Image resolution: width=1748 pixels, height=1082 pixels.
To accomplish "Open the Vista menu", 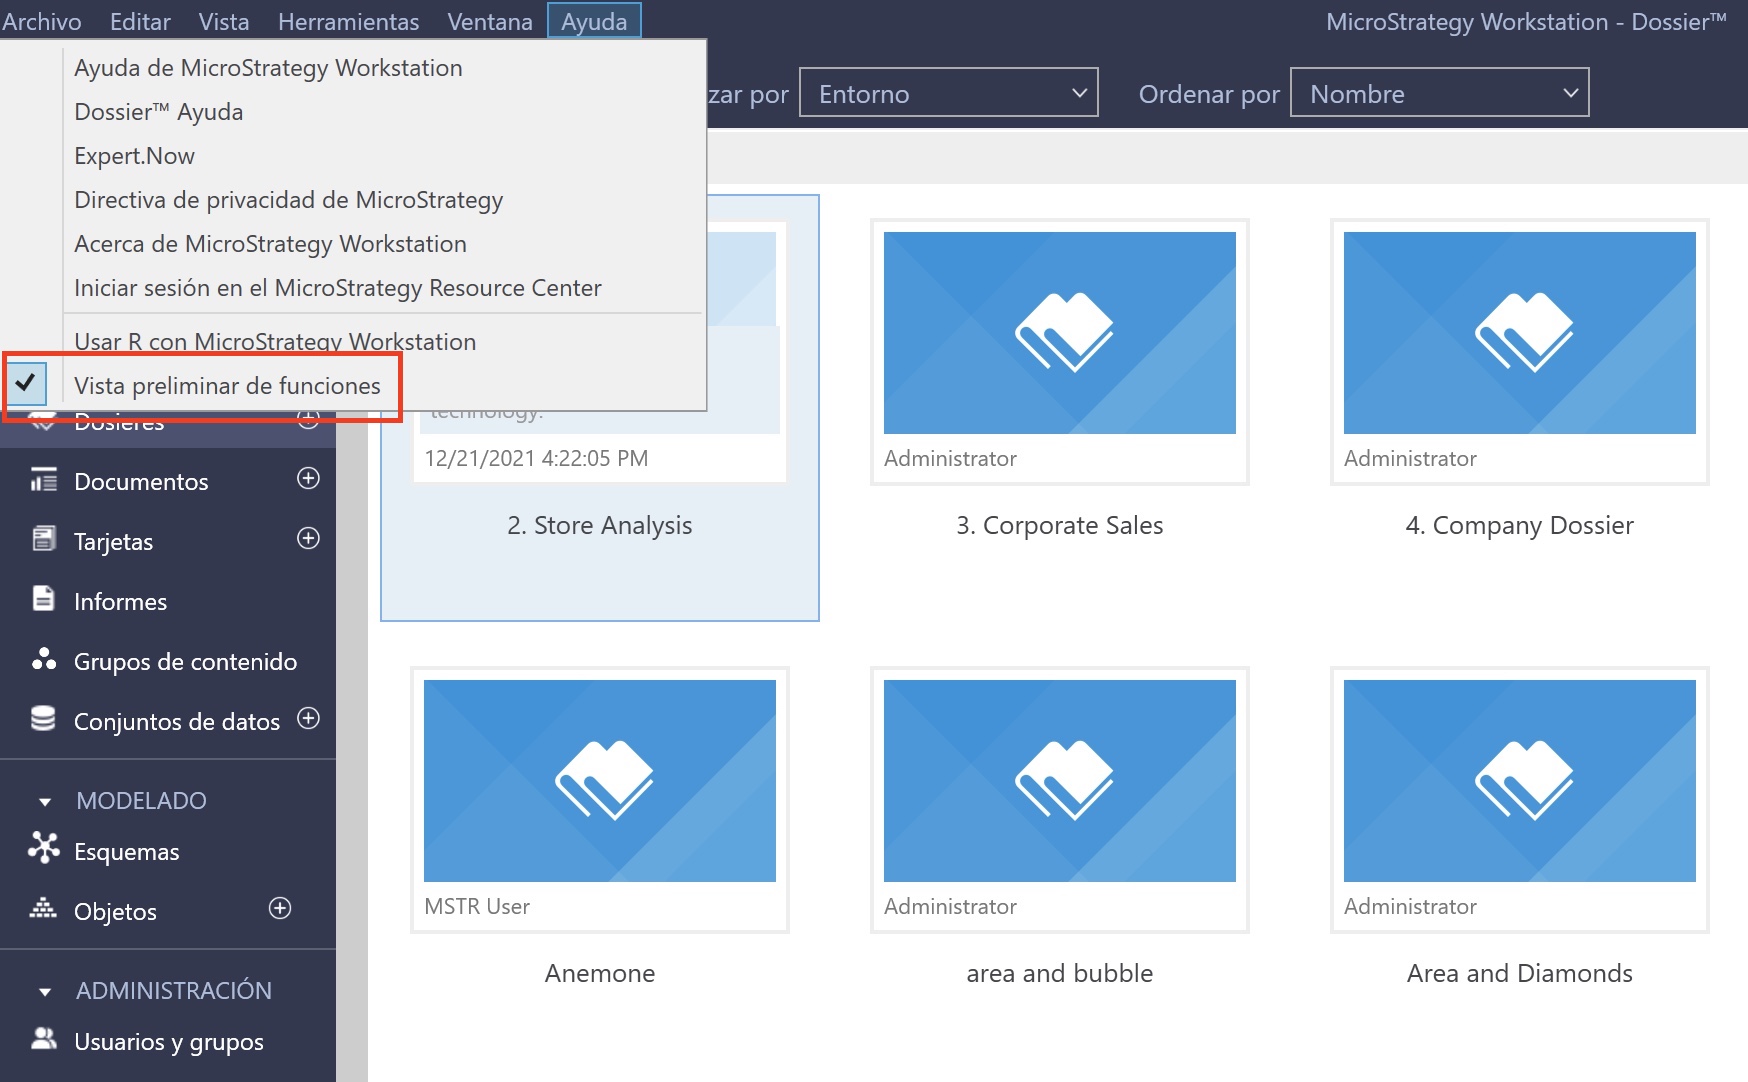I will coord(224,21).
